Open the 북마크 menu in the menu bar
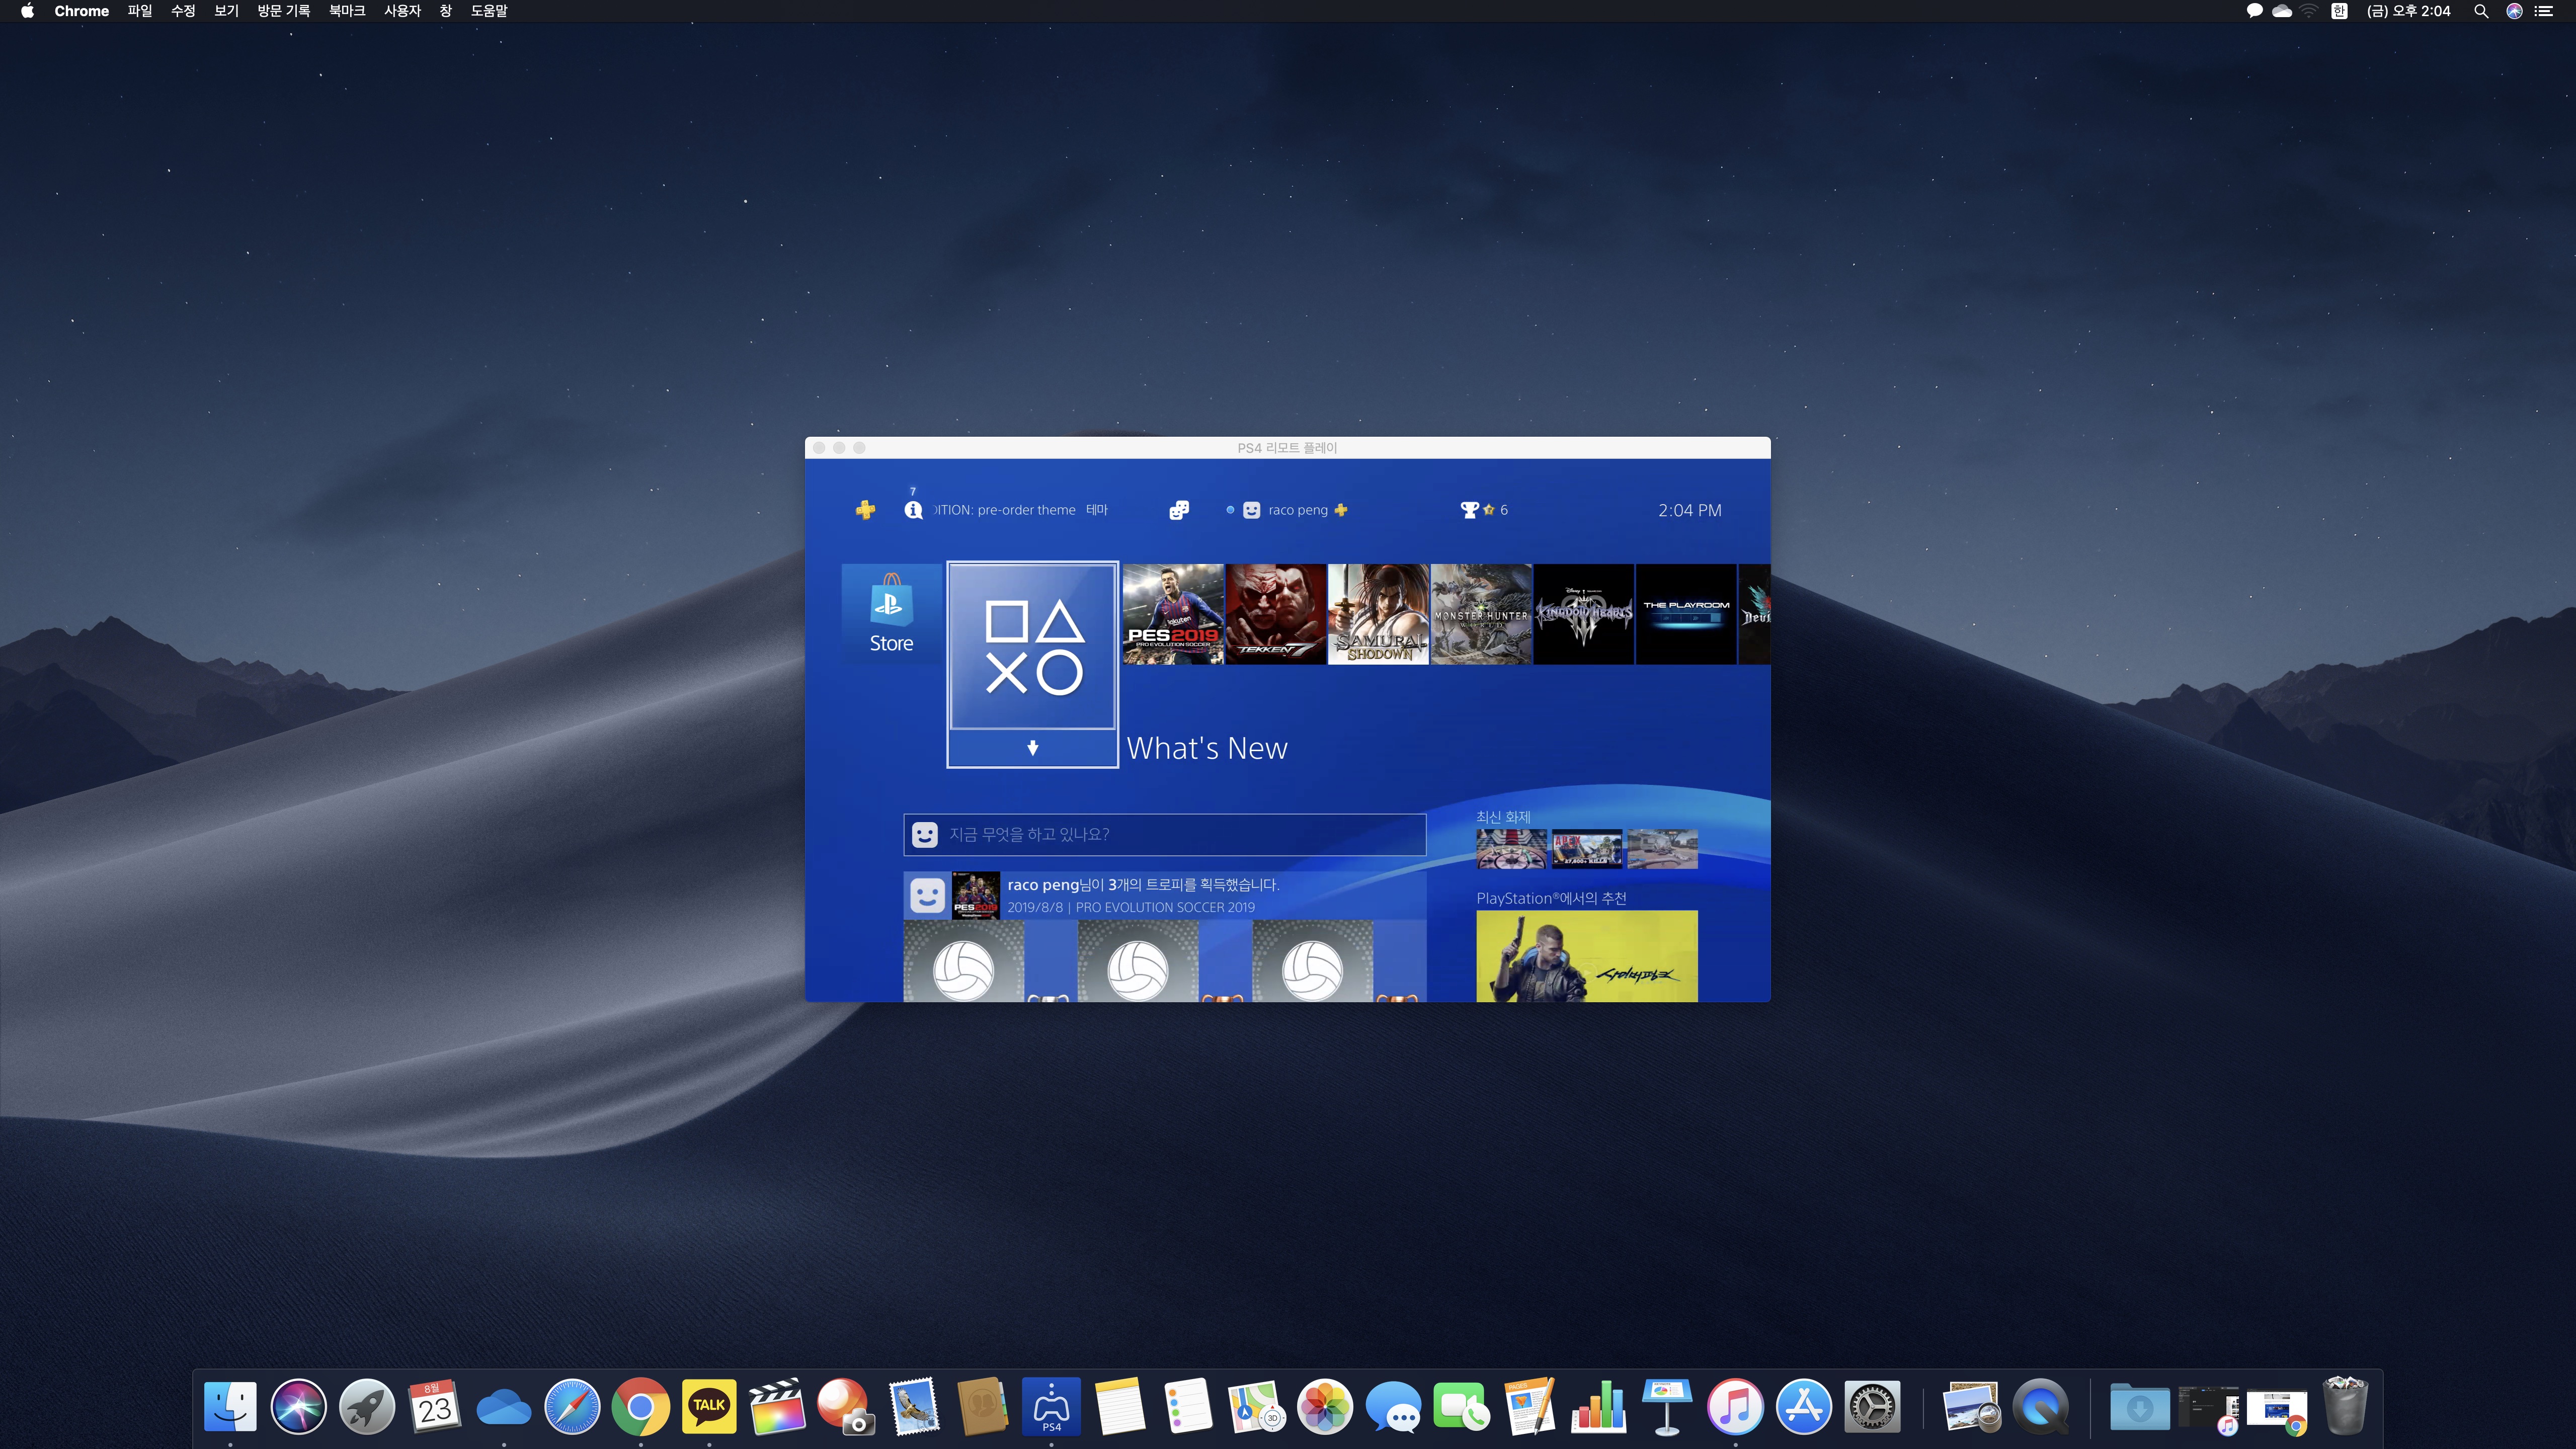 pos(346,11)
